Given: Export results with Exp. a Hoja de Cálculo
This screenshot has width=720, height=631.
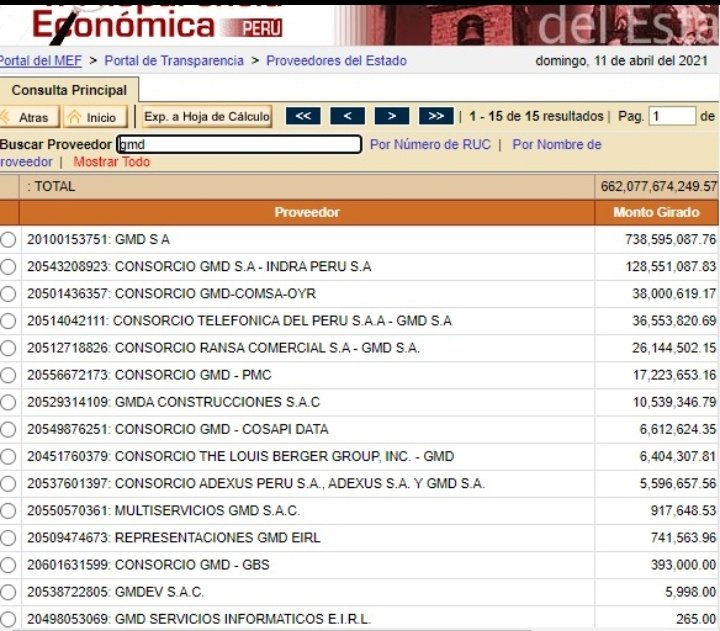Looking at the screenshot, I should pos(207,117).
